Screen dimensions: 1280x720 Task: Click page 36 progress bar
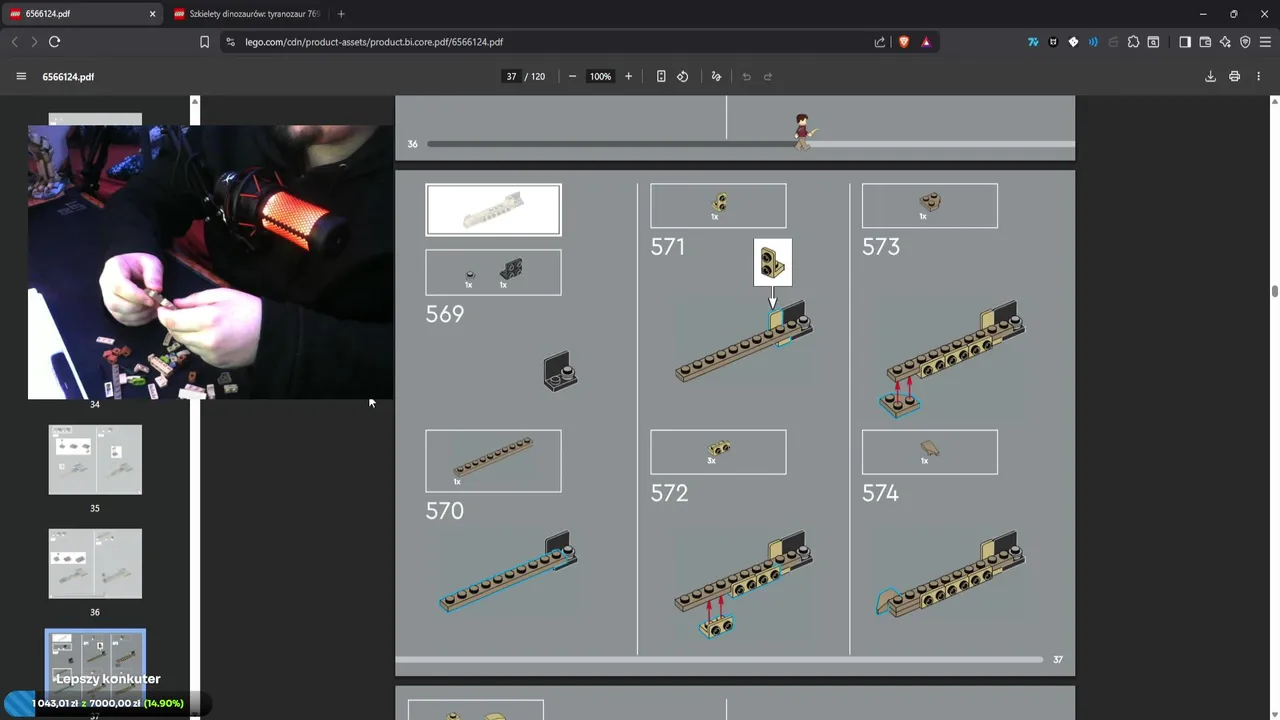coord(751,144)
